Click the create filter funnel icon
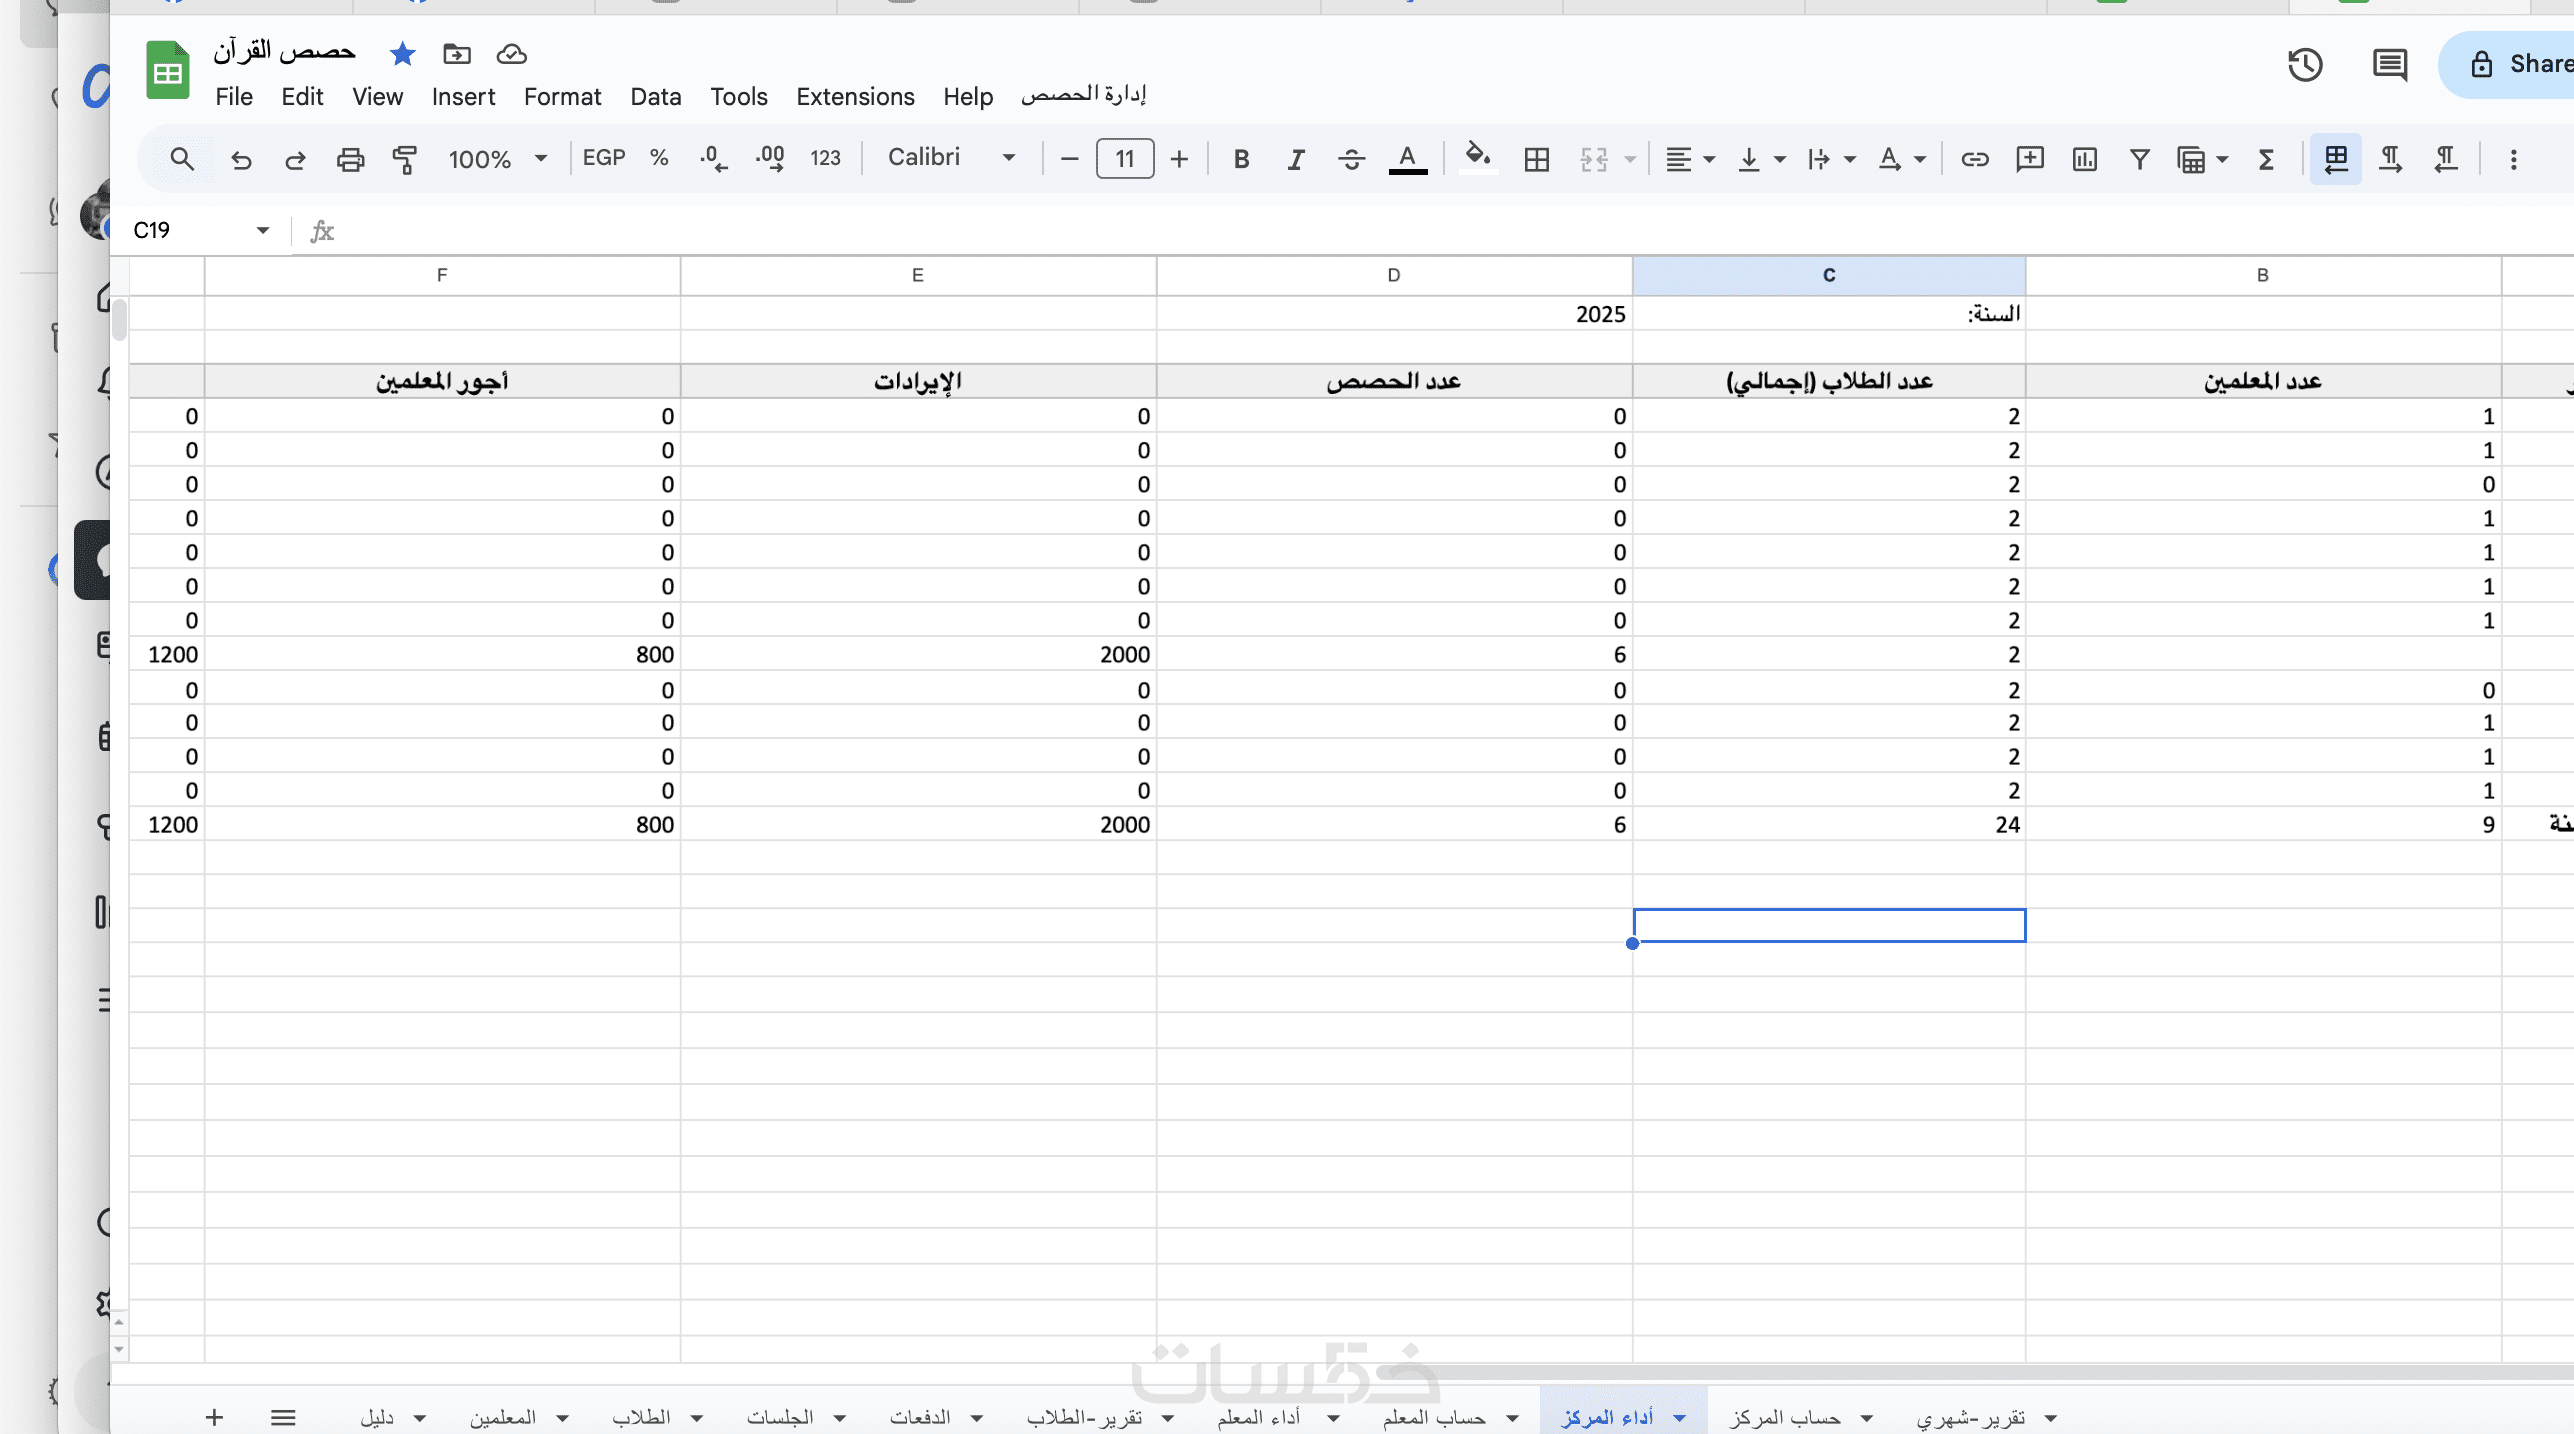The height and width of the screenshot is (1434, 2574). point(2139,159)
